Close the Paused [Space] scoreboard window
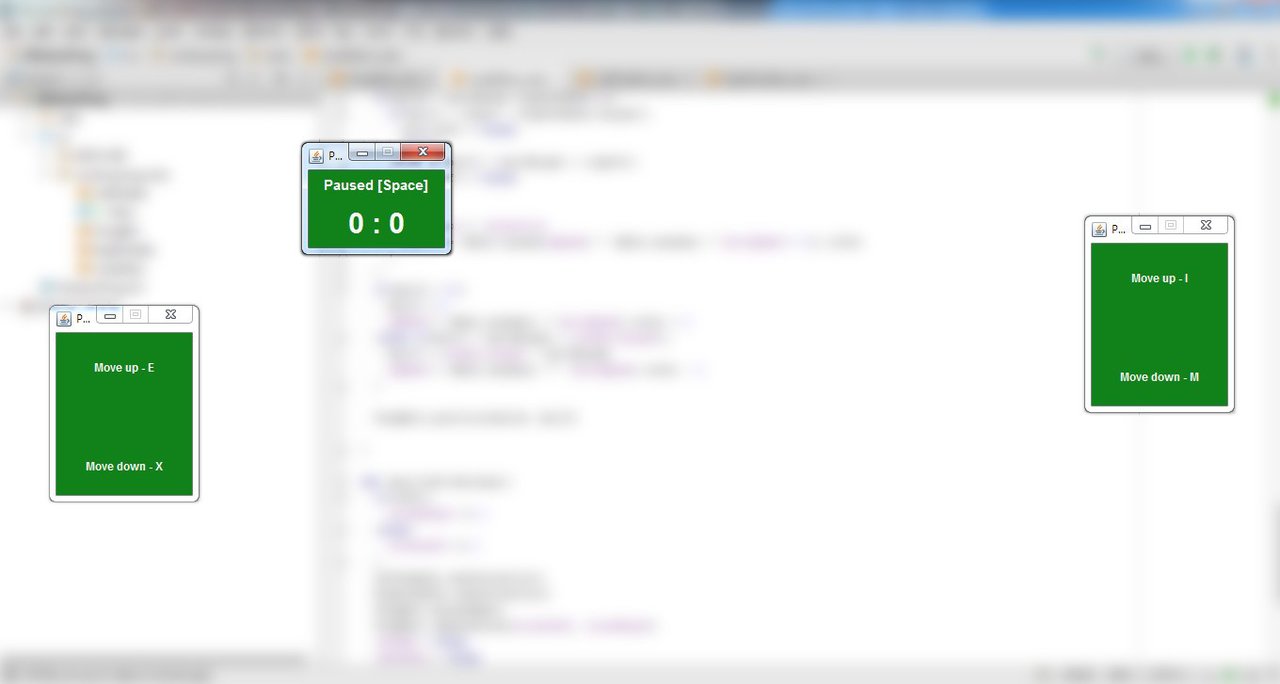The image size is (1280, 684). [x=423, y=152]
